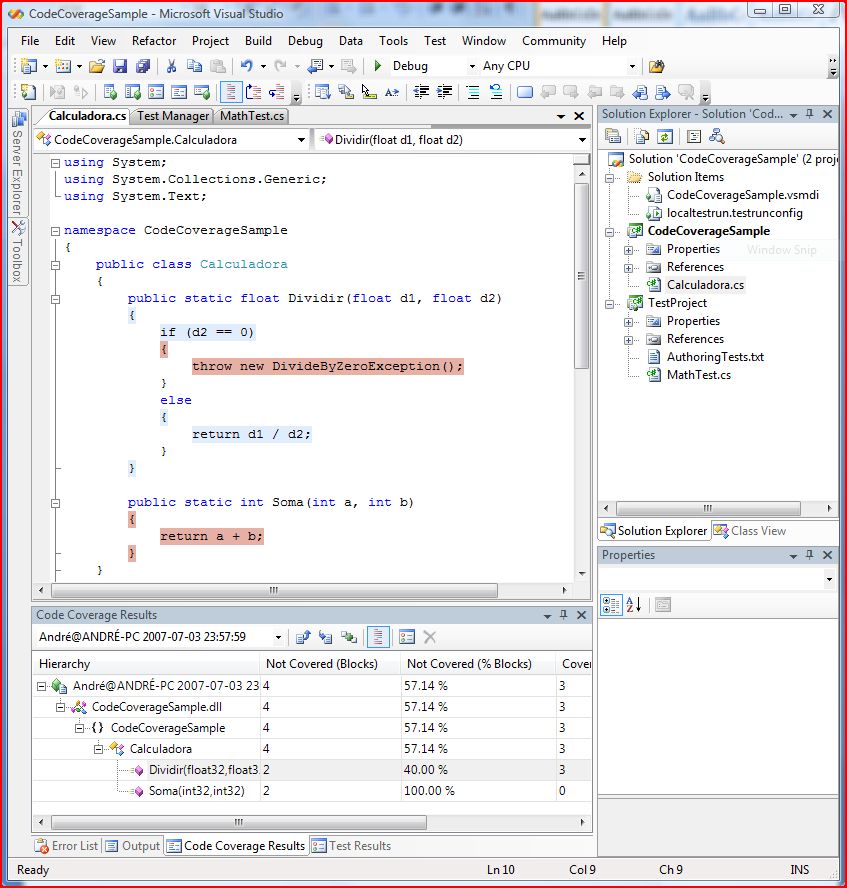Click the Comment Out Selected Lines icon

coord(473,92)
